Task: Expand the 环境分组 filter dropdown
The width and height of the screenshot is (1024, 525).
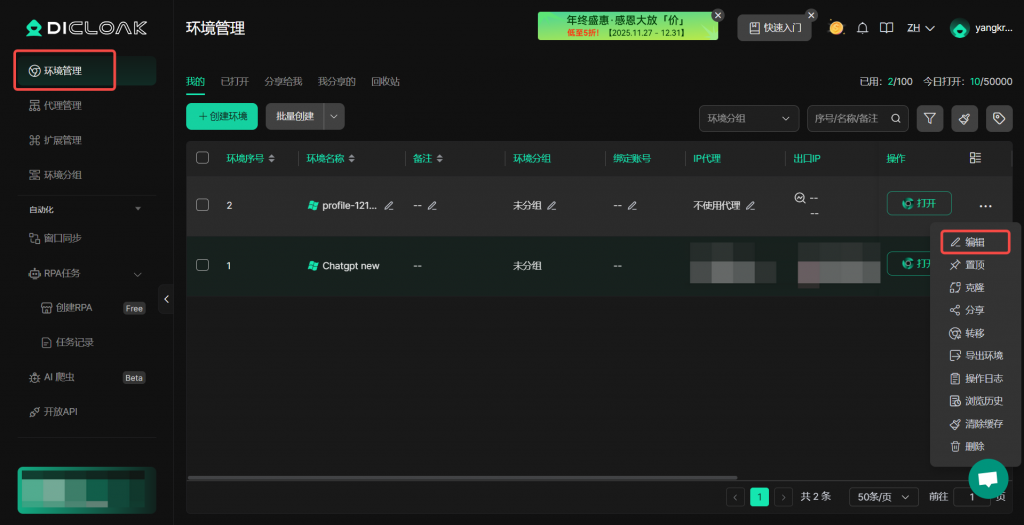Action: click(748, 118)
